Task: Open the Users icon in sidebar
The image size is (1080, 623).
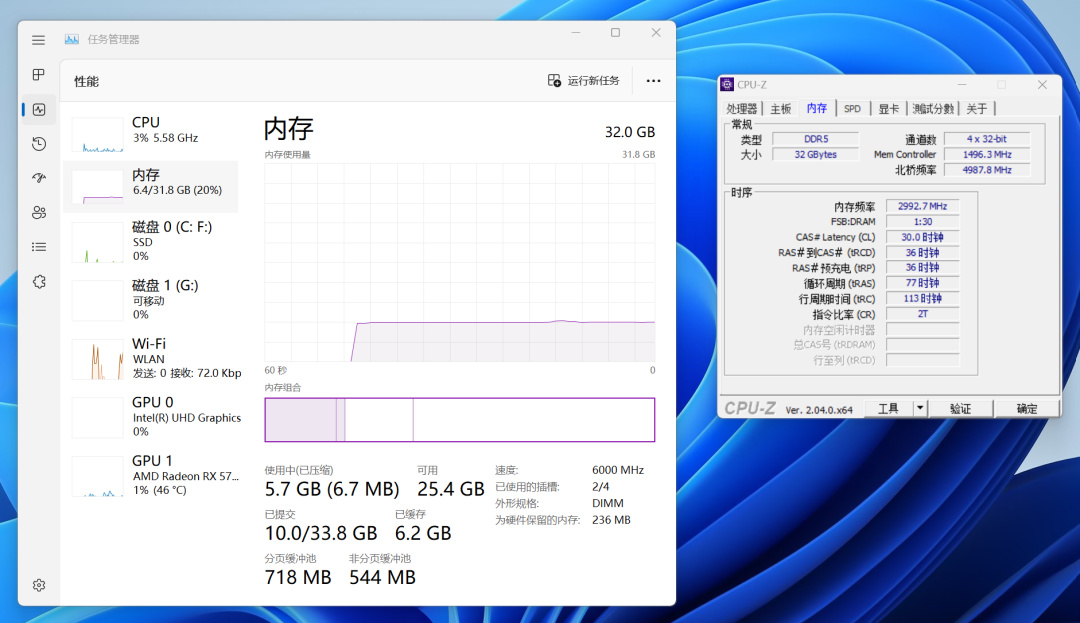Action: (39, 213)
